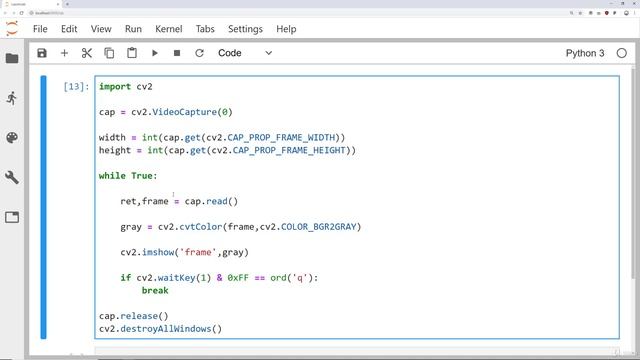
Task: Copy the selected cell
Action: coord(109,53)
